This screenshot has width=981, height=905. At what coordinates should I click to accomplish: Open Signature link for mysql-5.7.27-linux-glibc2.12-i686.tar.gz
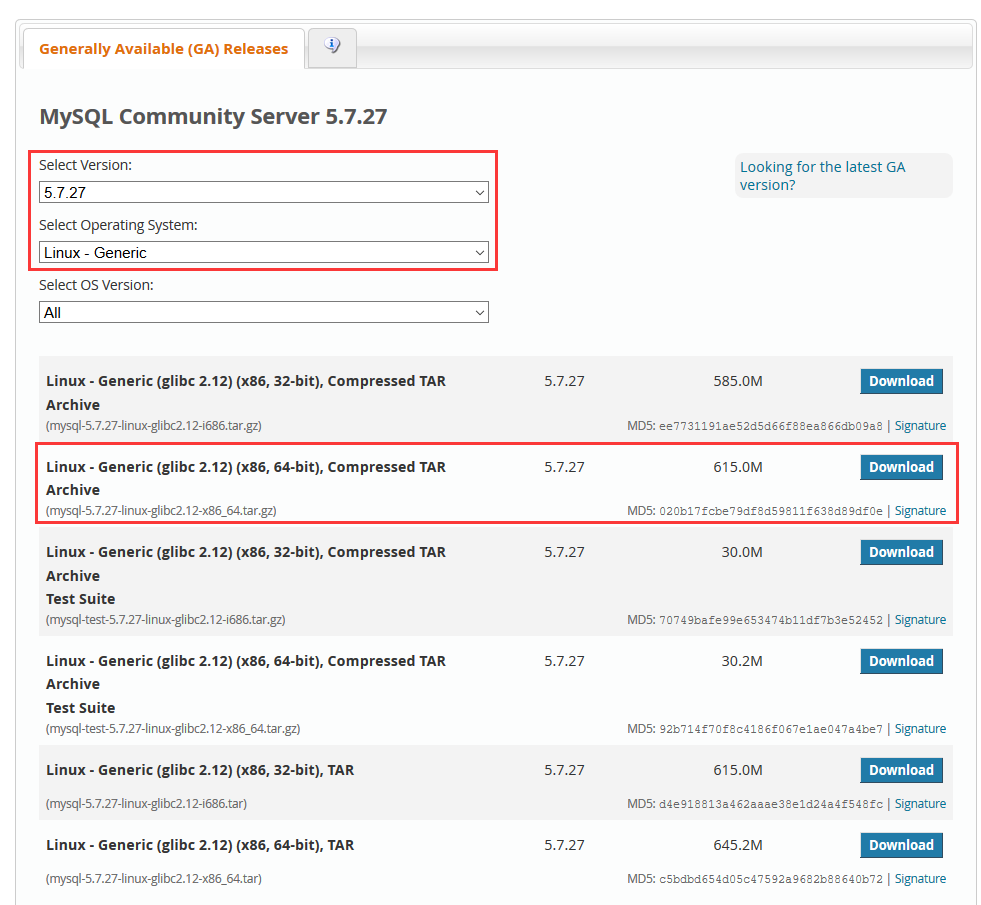click(x=919, y=426)
